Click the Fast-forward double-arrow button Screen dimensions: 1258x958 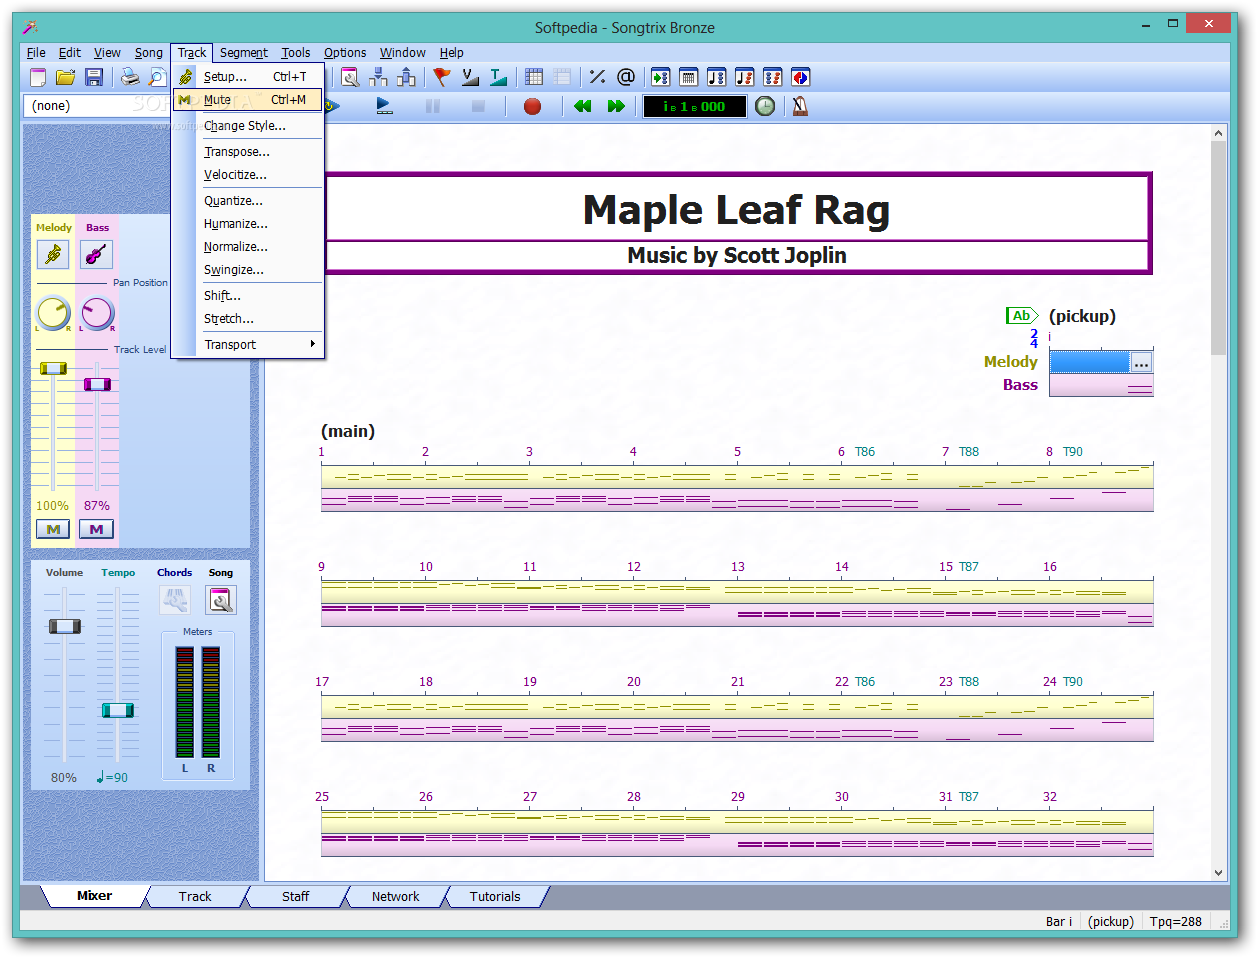point(616,106)
